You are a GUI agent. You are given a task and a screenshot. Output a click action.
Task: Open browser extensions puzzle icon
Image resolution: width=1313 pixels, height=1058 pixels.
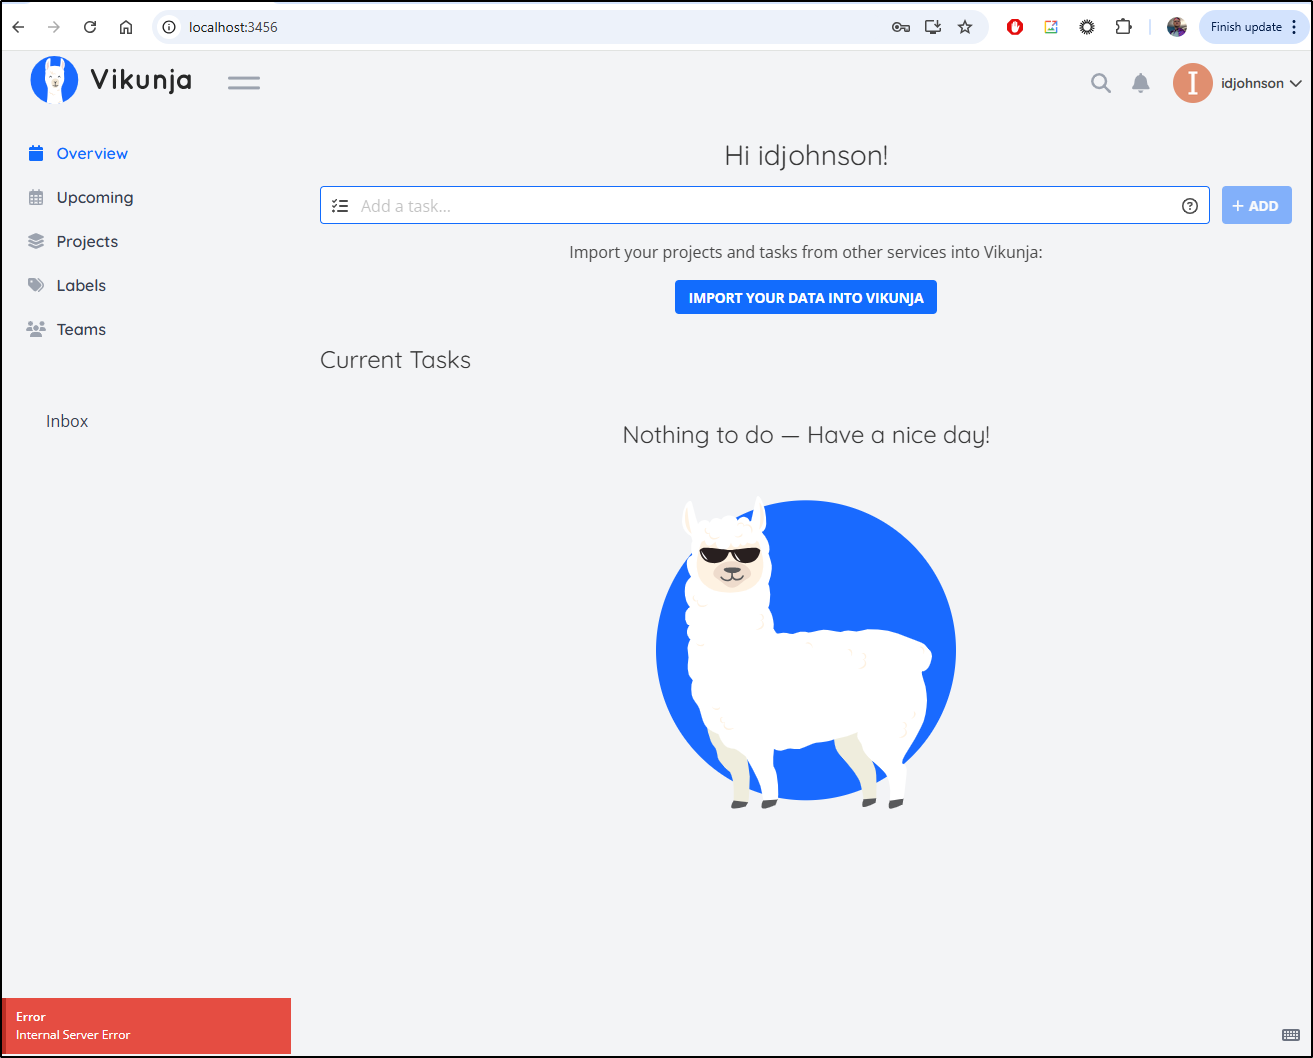[1123, 27]
